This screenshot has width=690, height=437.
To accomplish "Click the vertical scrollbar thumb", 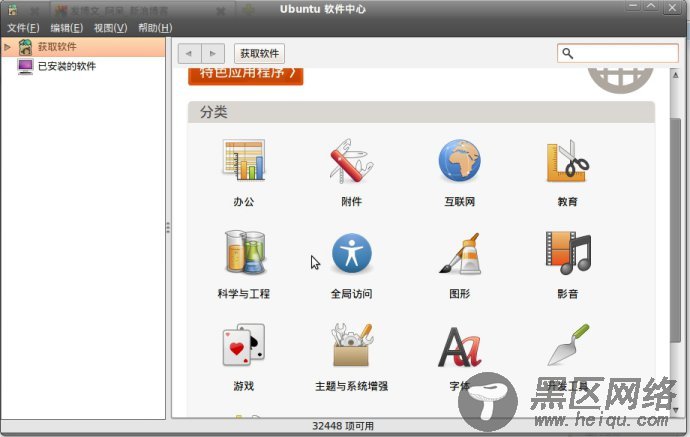I will tap(675, 230).
